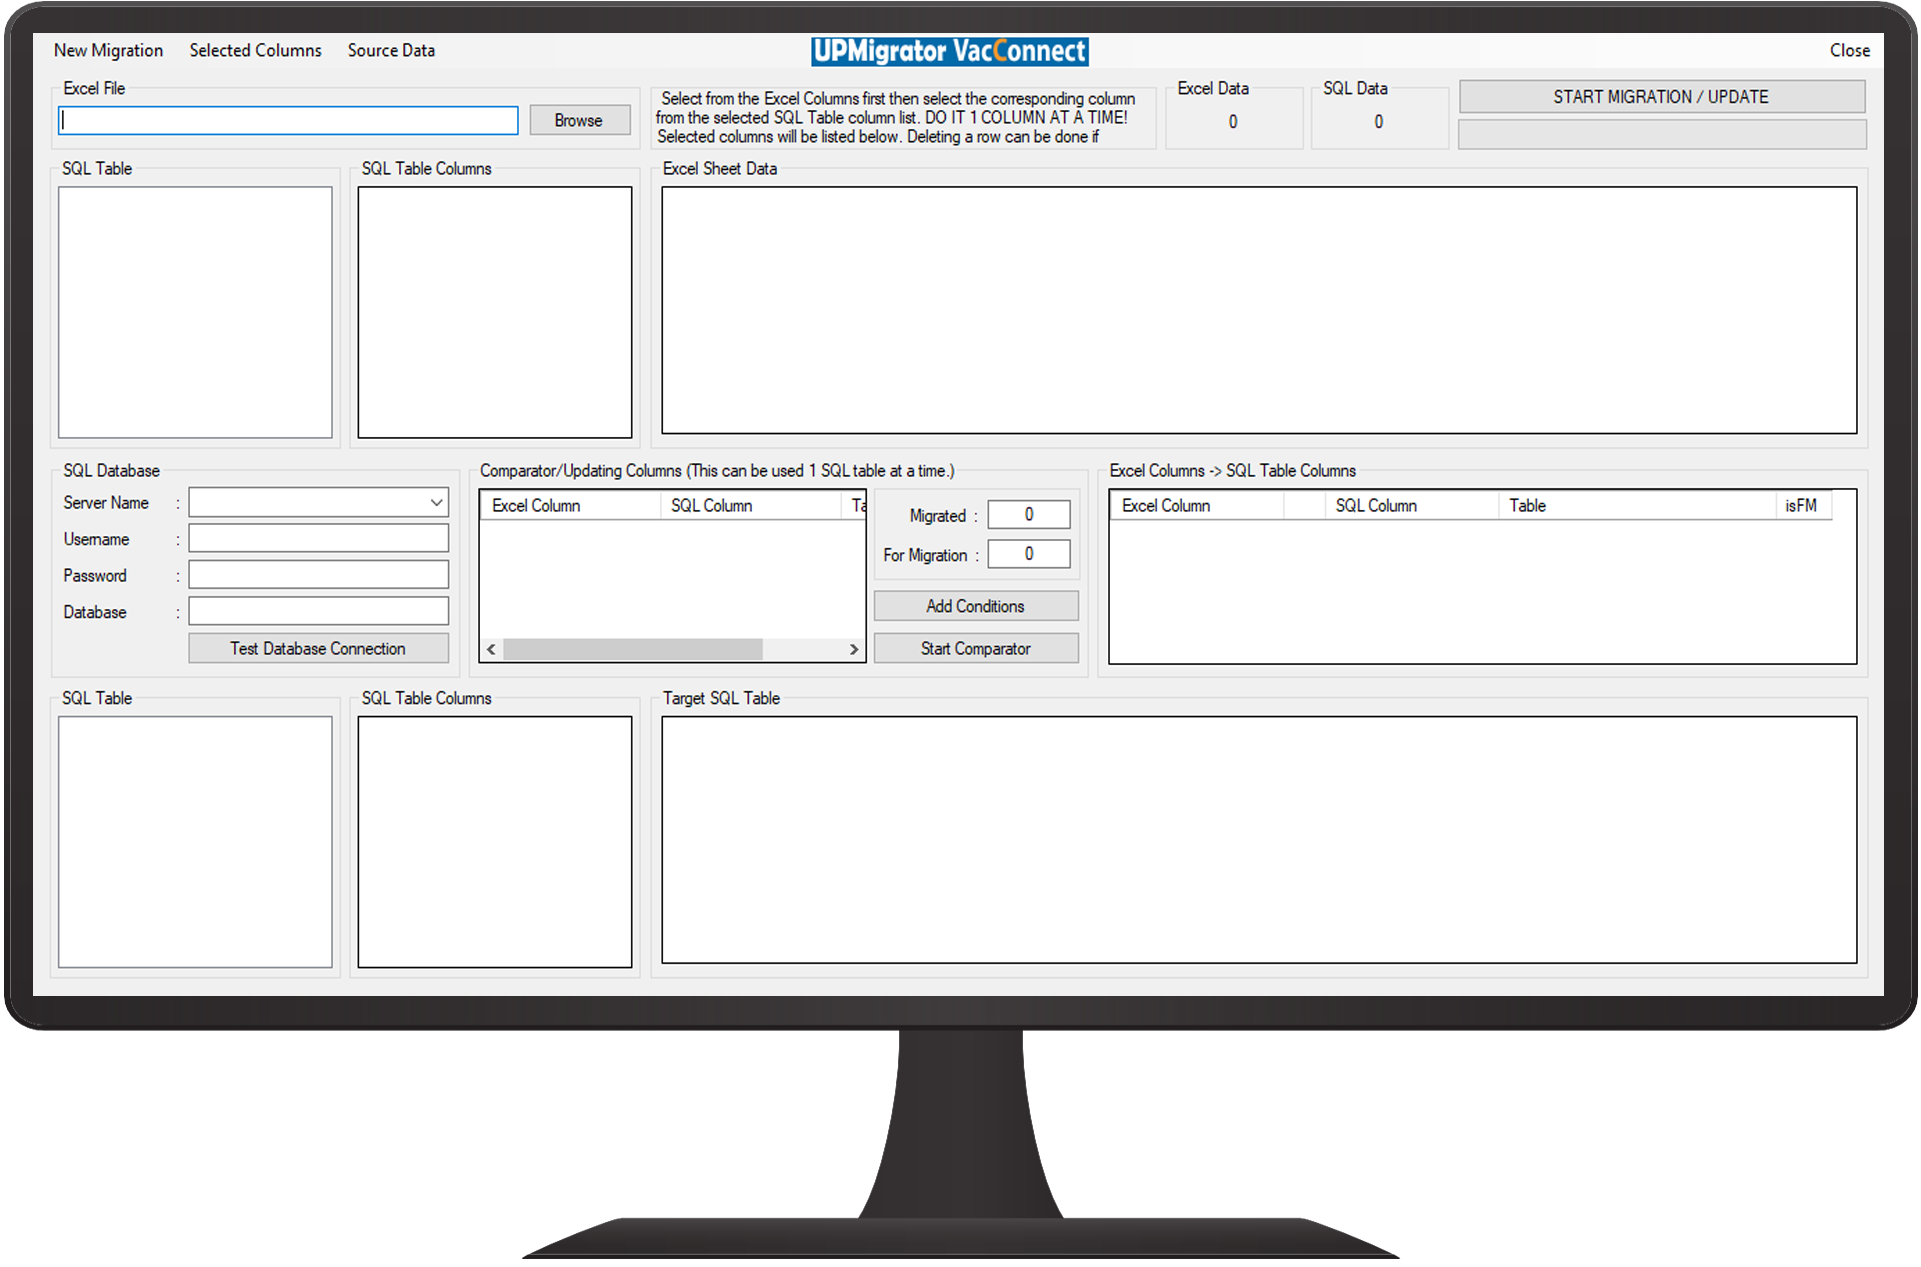The width and height of the screenshot is (1921, 1267).
Task: Click mapping list SQL Column header
Action: pyautogui.click(x=1410, y=505)
